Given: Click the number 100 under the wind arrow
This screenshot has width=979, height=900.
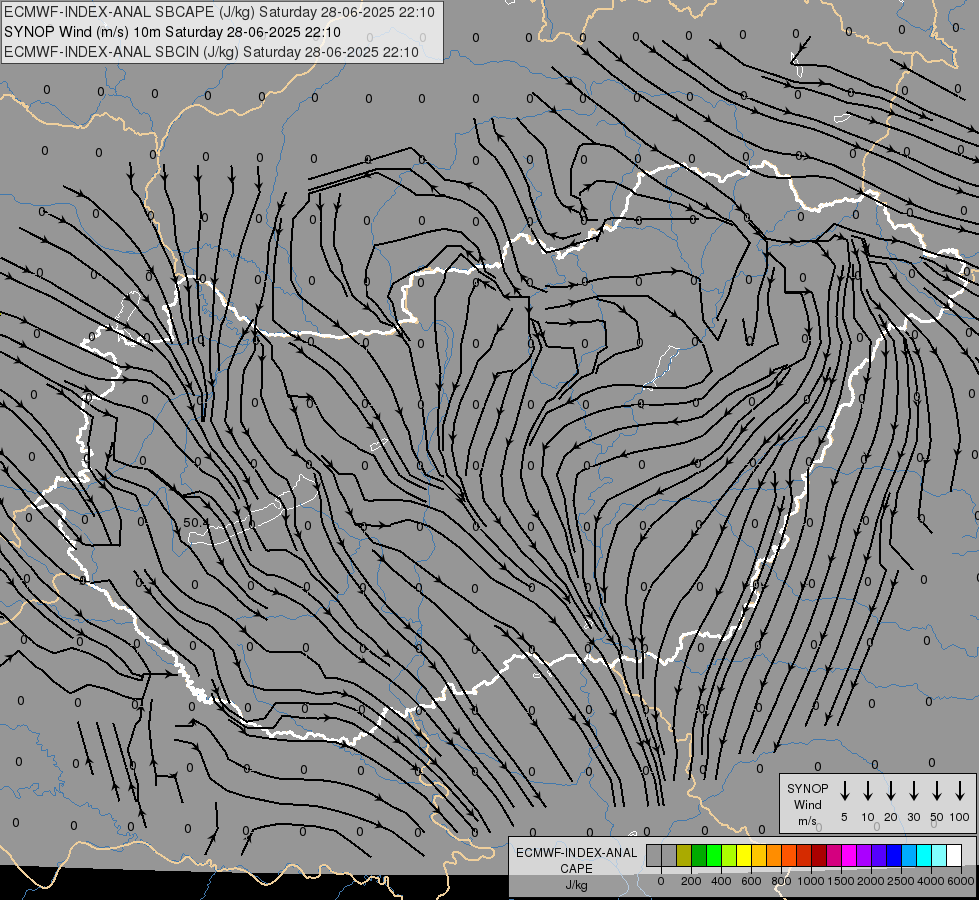Looking at the screenshot, I should point(960,817).
